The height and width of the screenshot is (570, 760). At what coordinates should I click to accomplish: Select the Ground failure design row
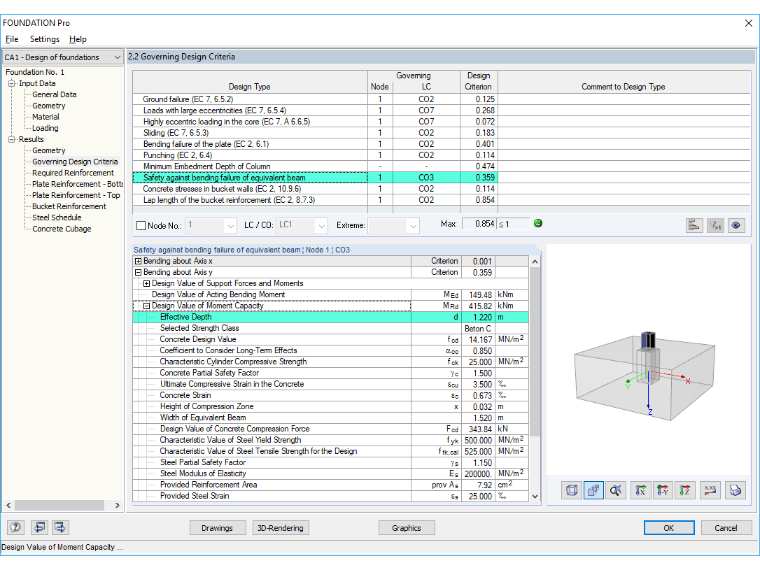coord(441,99)
